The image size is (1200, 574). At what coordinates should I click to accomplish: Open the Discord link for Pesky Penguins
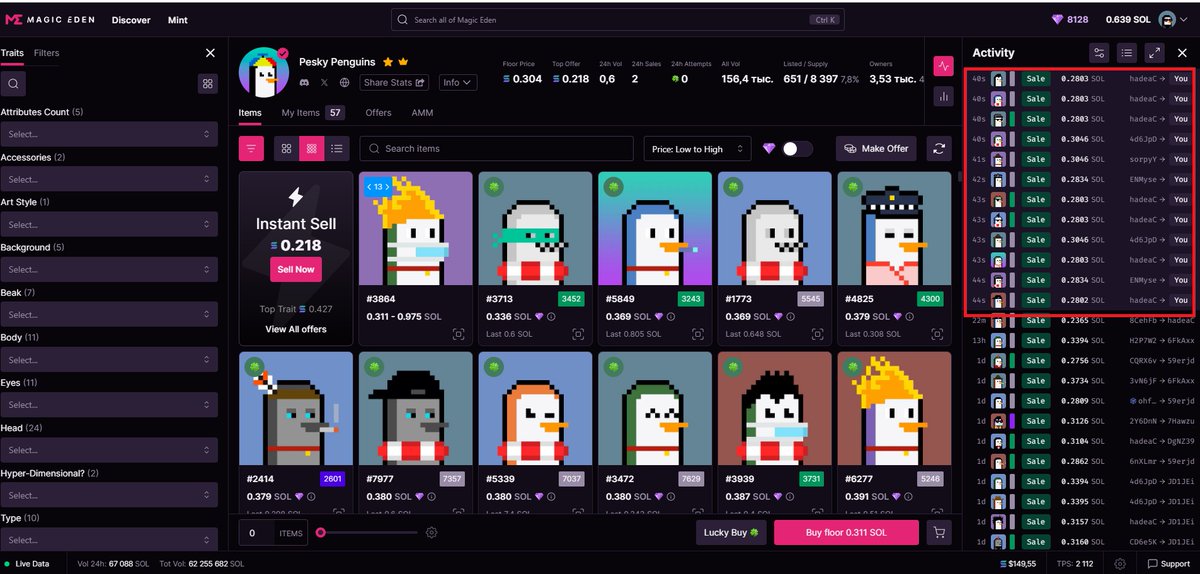point(305,82)
